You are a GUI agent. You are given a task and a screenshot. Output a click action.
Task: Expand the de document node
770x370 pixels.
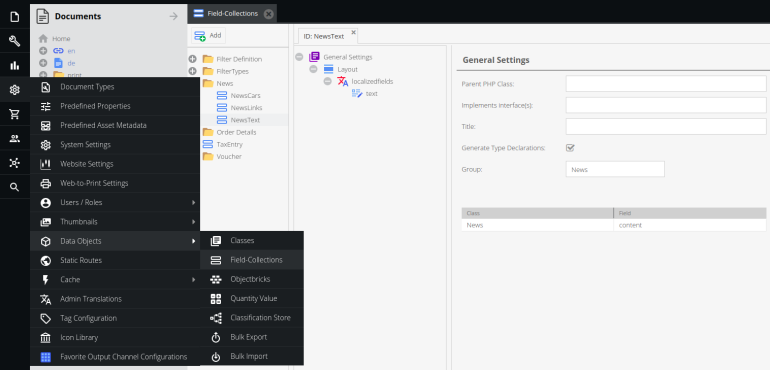point(43,63)
